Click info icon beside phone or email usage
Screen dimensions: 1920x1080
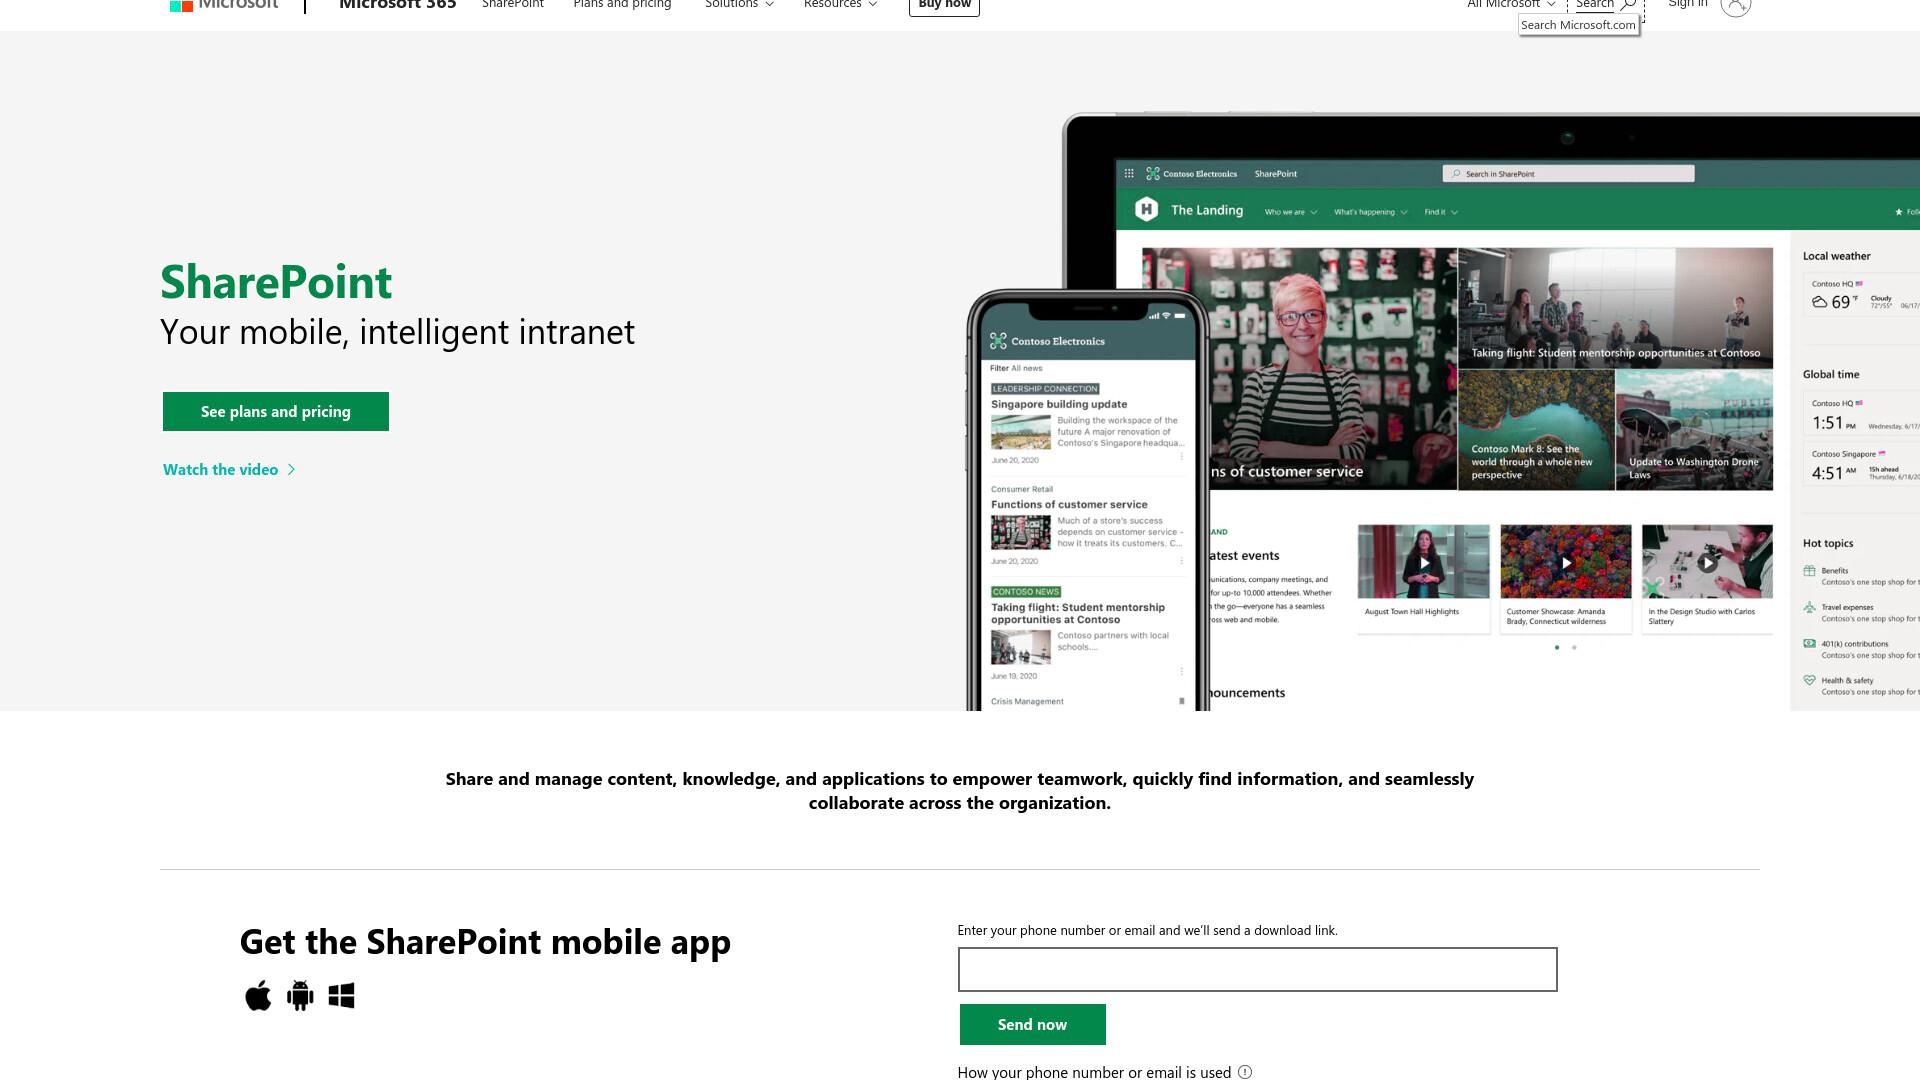pos(1245,1072)
